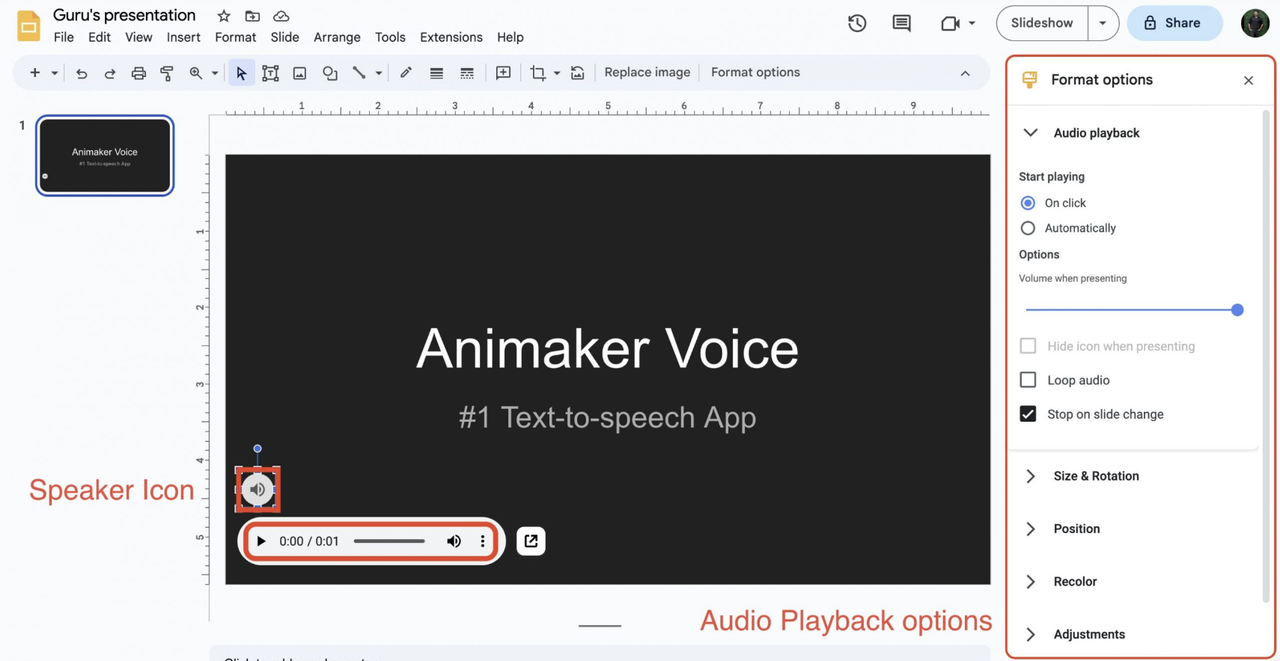The height and width of the screenshot is (661, 1280).
Task: Open the File menu
Action: pyautogui.click(x=63, y=37)
